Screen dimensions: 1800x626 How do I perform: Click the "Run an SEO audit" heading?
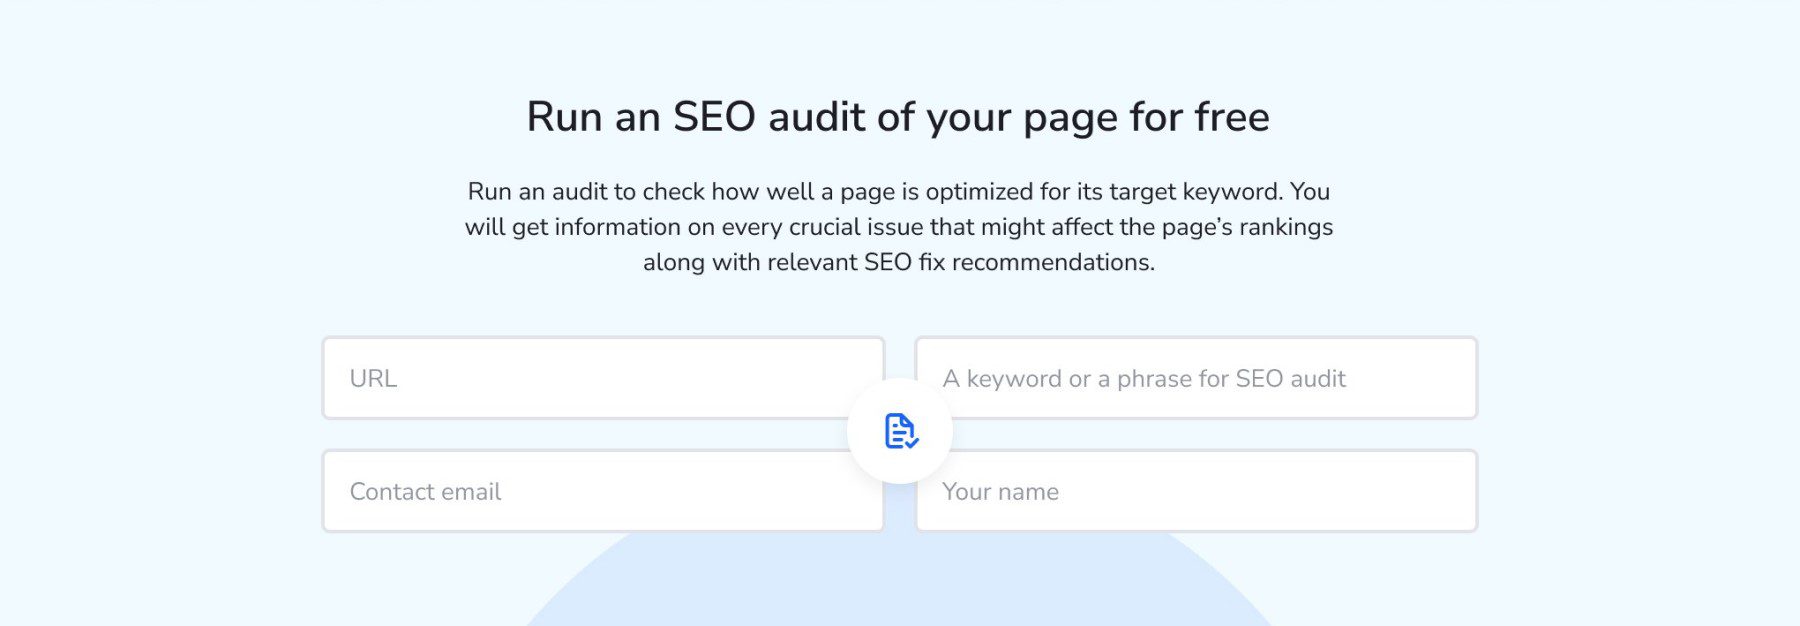coord(897,117)
